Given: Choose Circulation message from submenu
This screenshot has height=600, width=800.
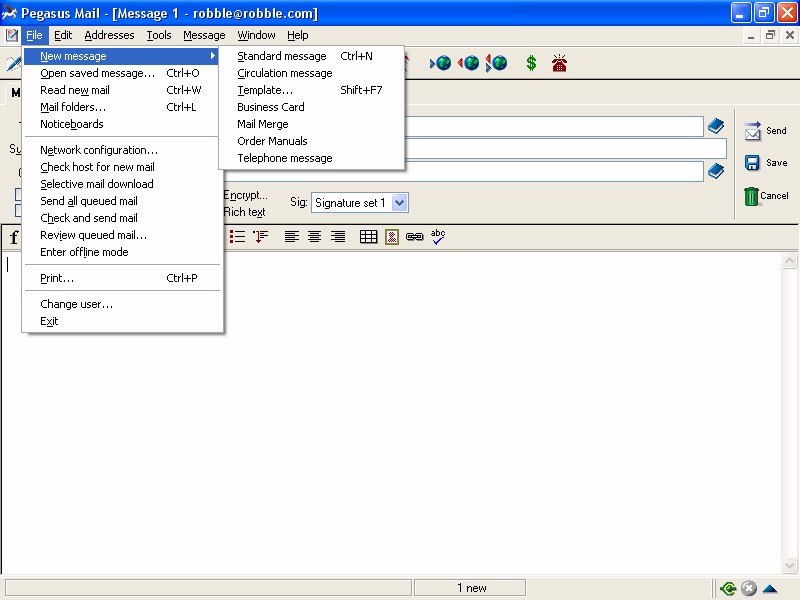Looking at the screenshot, I should [311, 73].
